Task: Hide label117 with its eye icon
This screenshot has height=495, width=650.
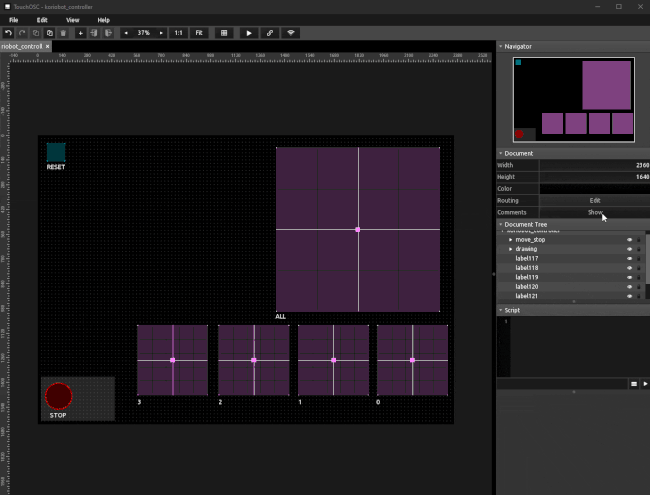Action: (x=629, y=258)
